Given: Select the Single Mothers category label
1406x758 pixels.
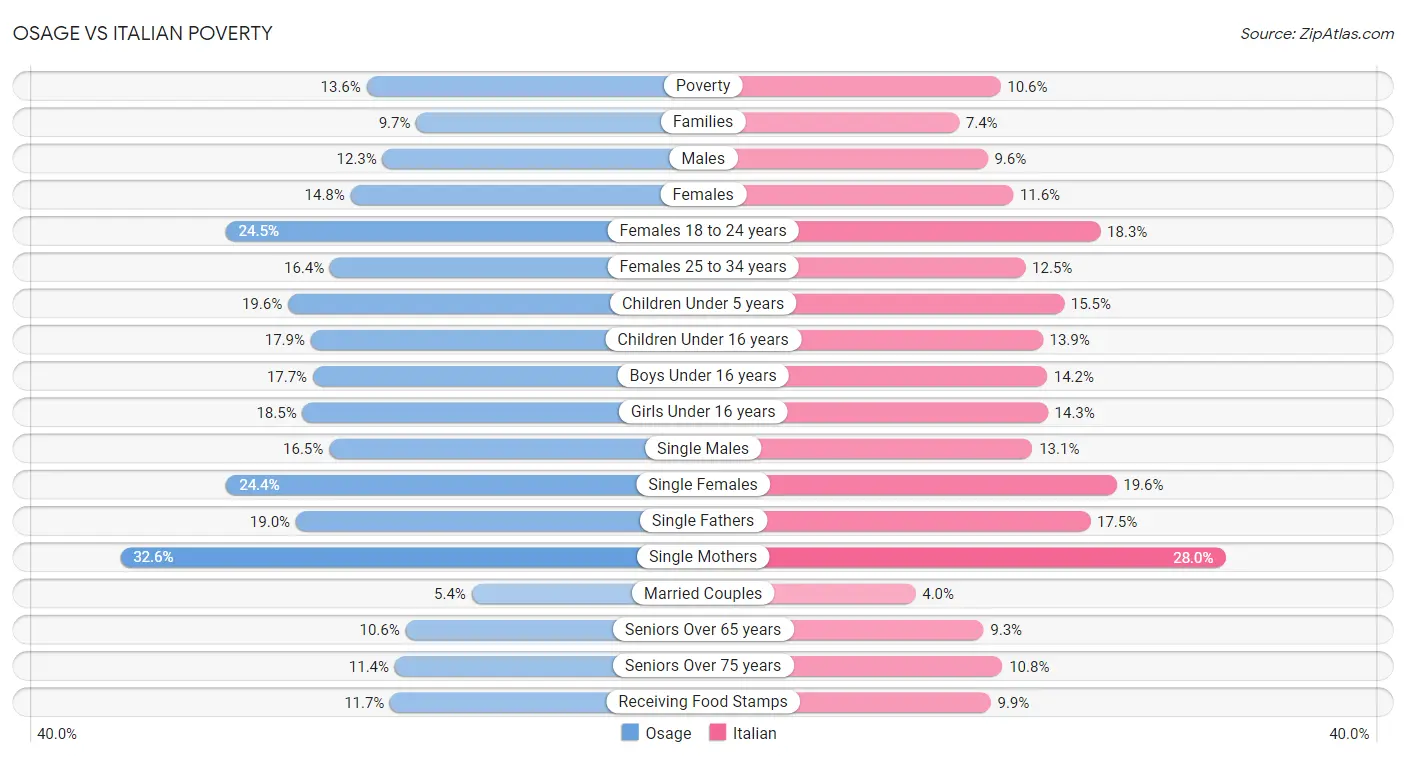Looking at the screenshot, I should click(x=703, y=557).
